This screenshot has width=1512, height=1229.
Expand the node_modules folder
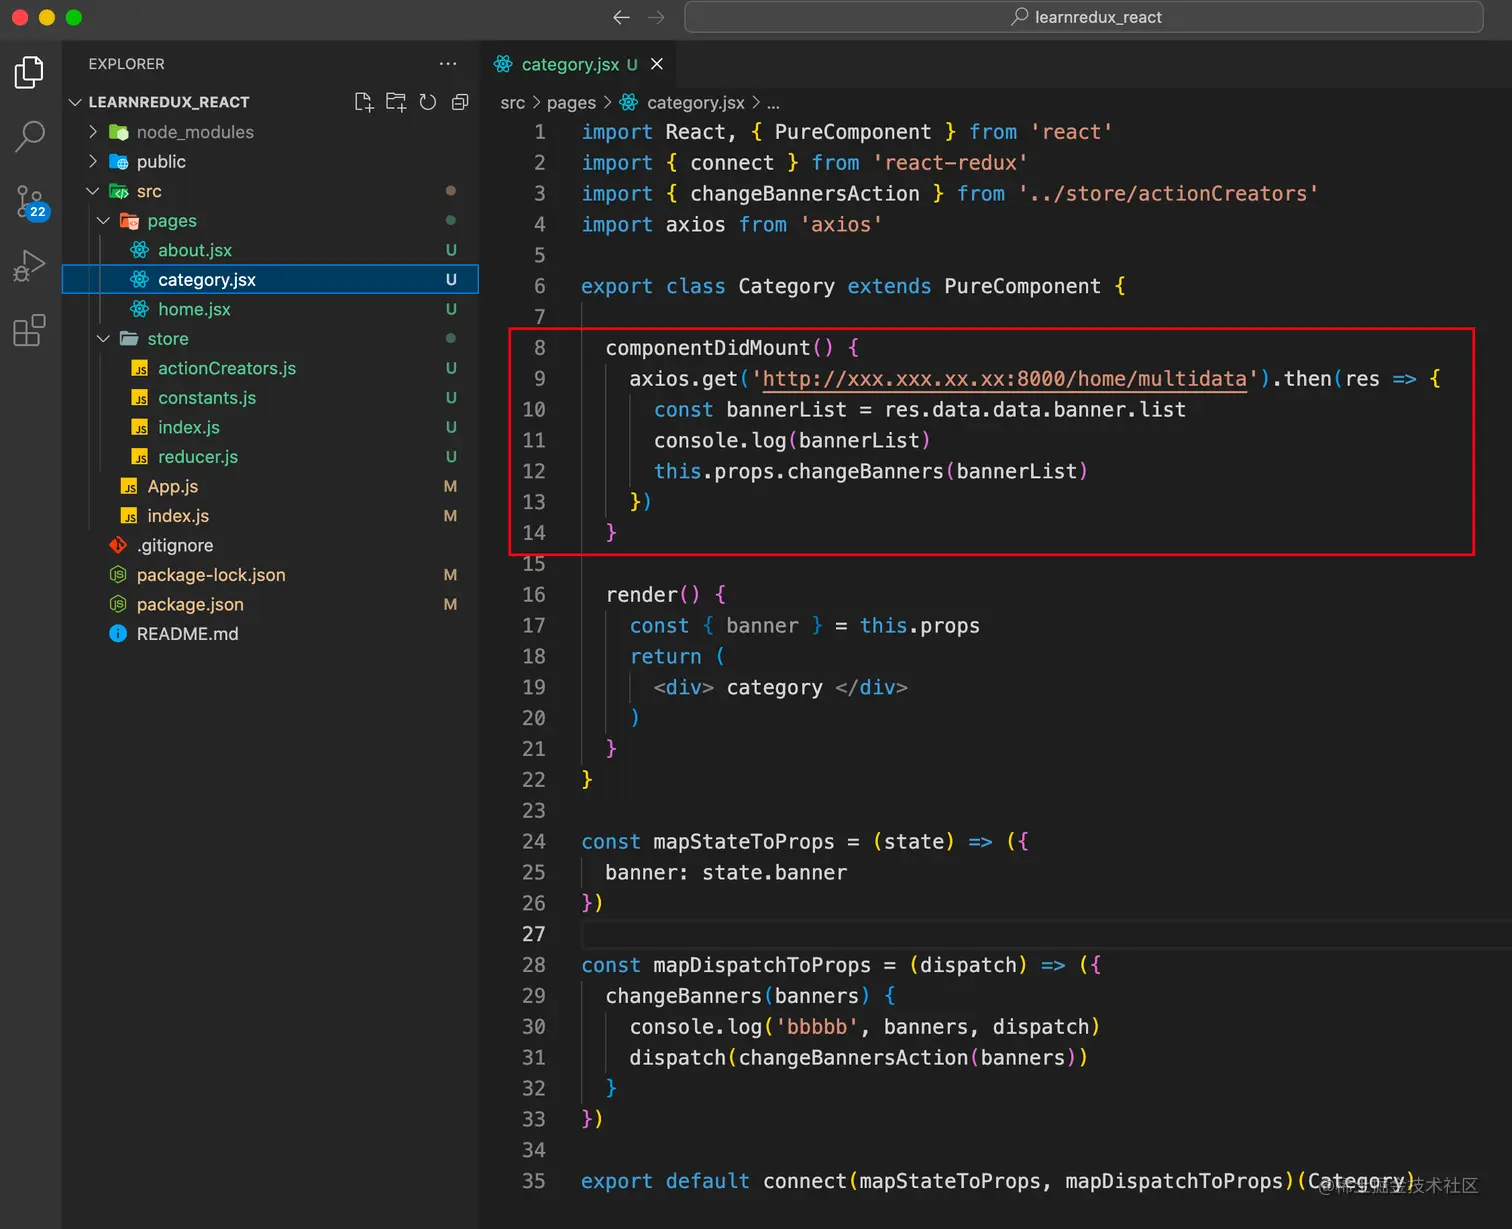tap(195, 132)
